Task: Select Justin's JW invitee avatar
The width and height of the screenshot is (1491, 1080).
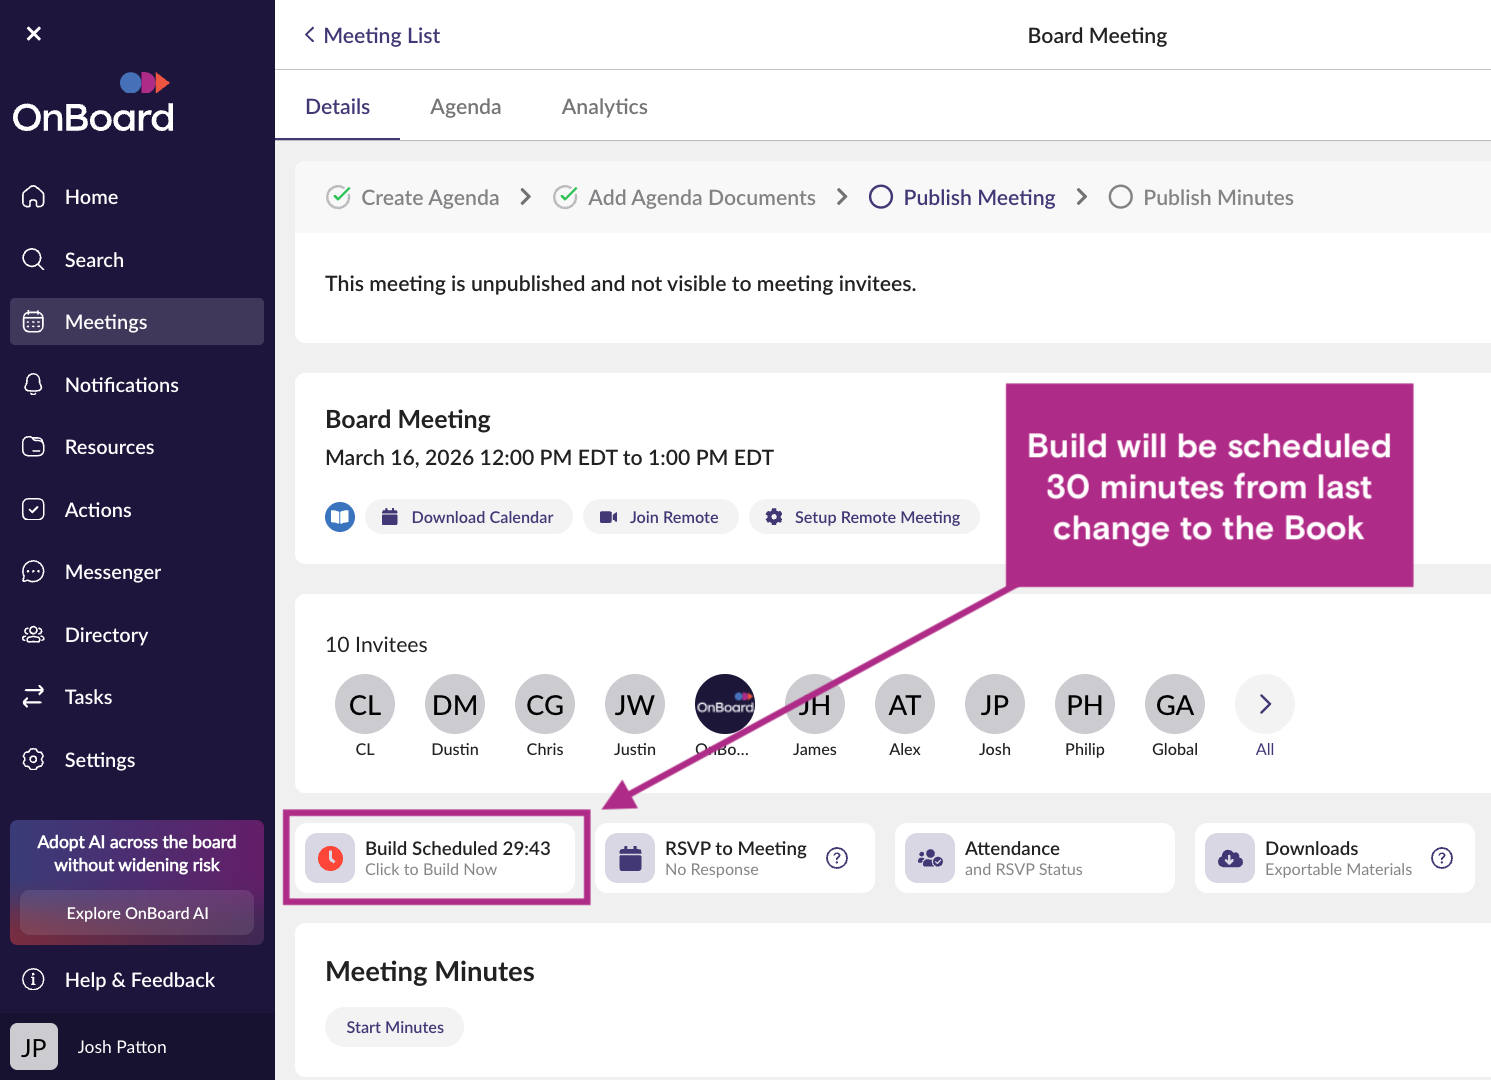Action: [635, 705]
